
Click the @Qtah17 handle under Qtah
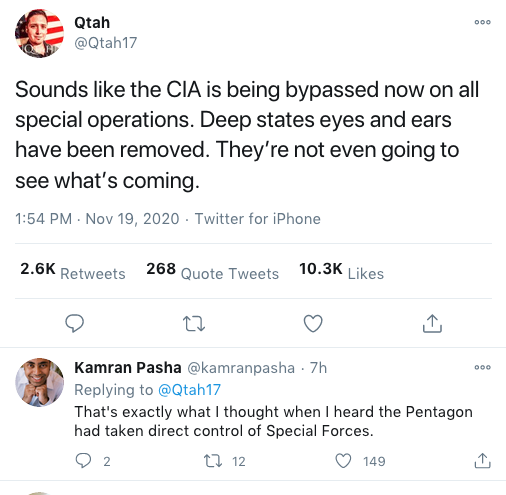click(105, 43)
